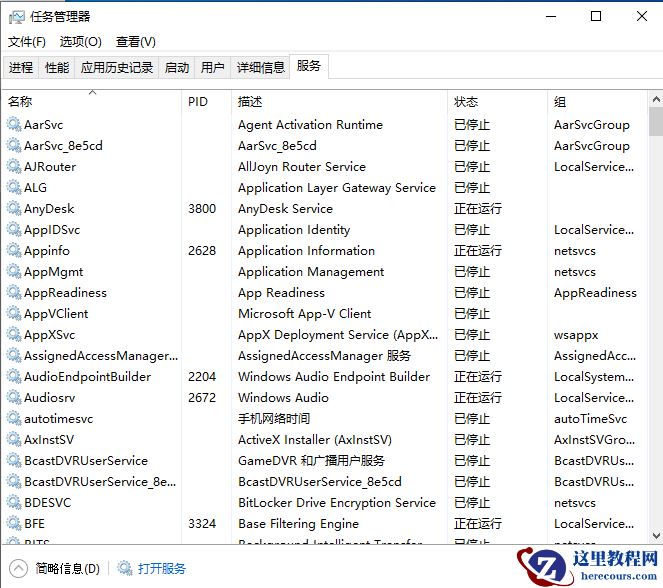Viewport: 663px width, 588px height.
Task: Open the 选项(O) menu
Action: tap(80, 42)
